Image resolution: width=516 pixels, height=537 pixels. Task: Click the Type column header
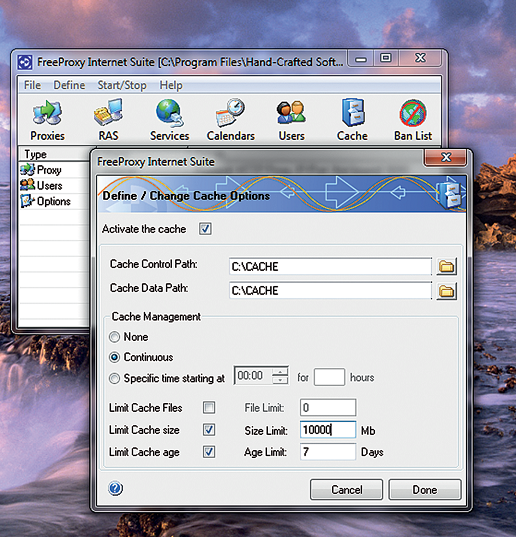(54, 154)
